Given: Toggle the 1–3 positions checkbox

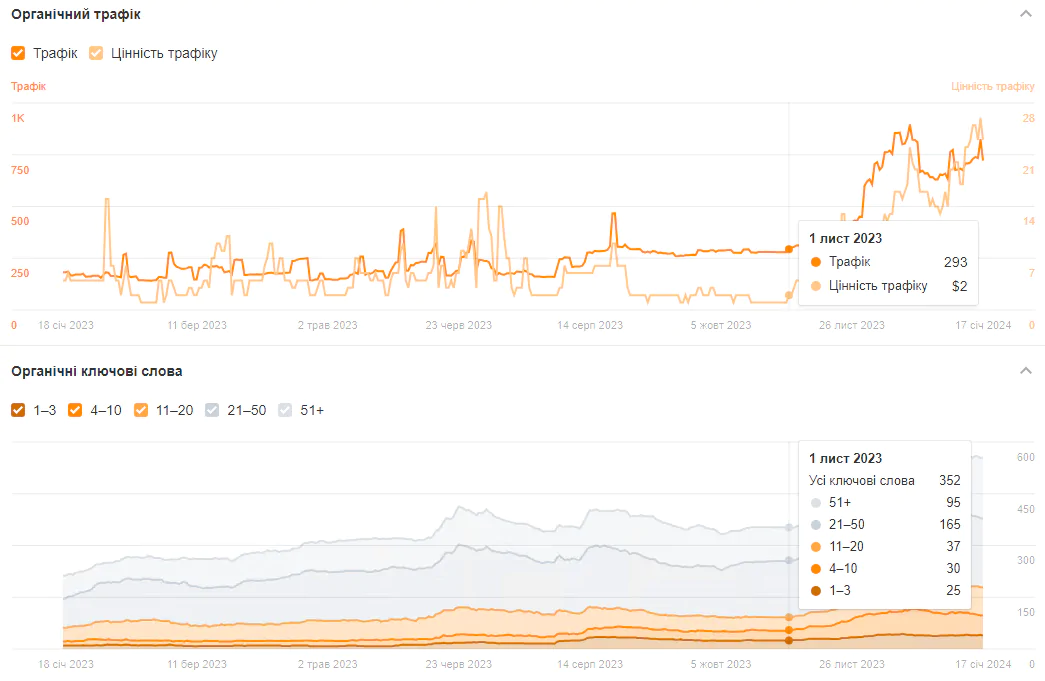Looking at the screenshot, I should pos(18,410).
